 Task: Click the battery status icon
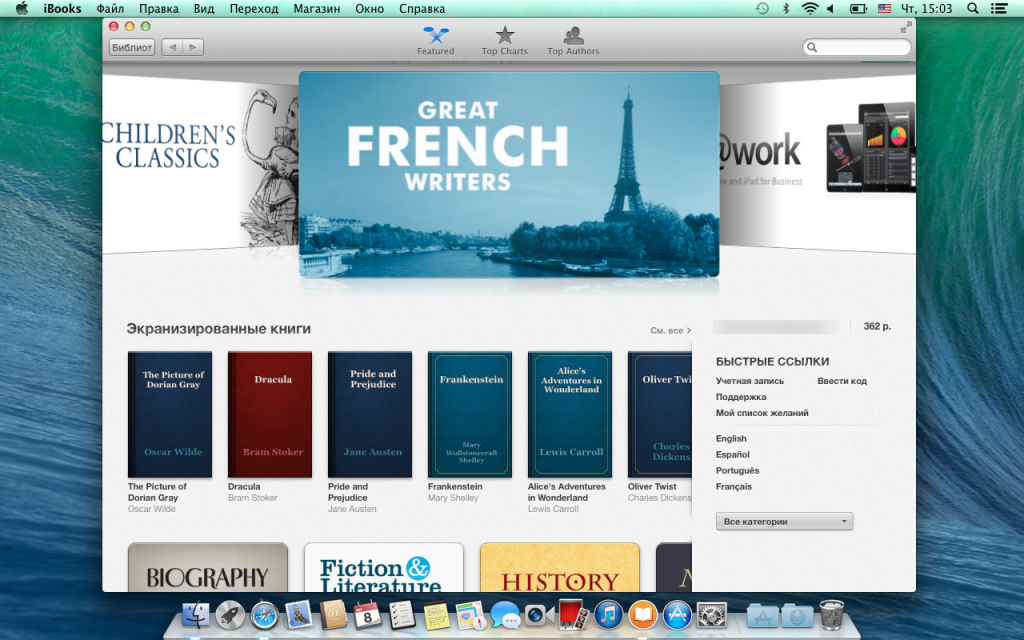857,8
